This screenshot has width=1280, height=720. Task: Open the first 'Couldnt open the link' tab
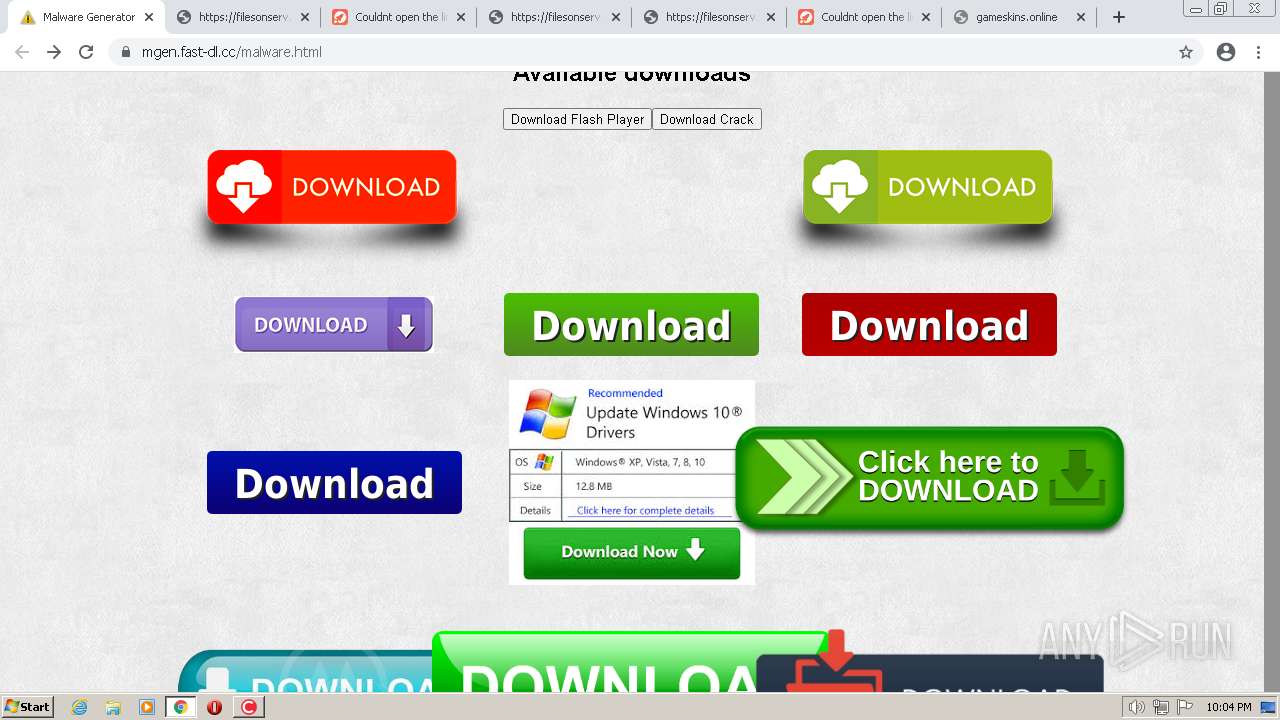tap(399, 17)
